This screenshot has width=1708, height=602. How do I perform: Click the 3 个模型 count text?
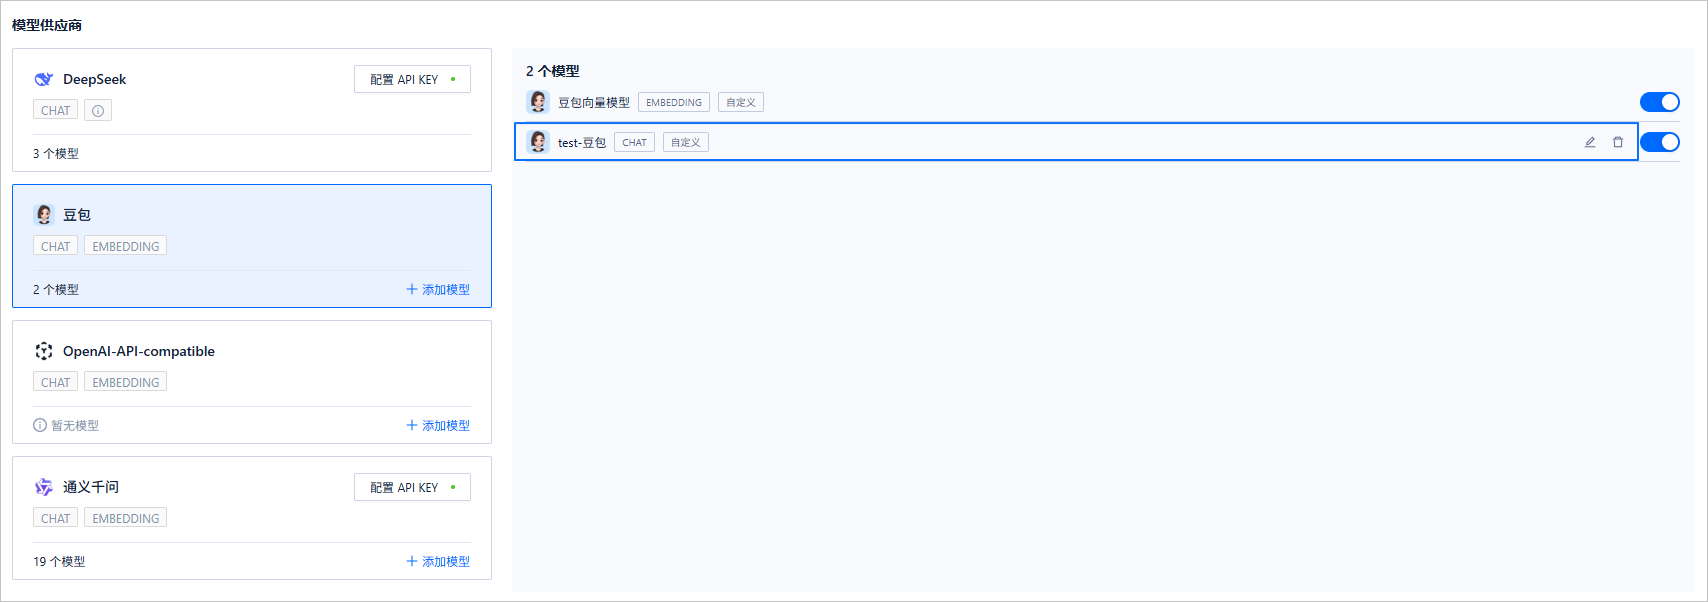click(x=56, y=153)
